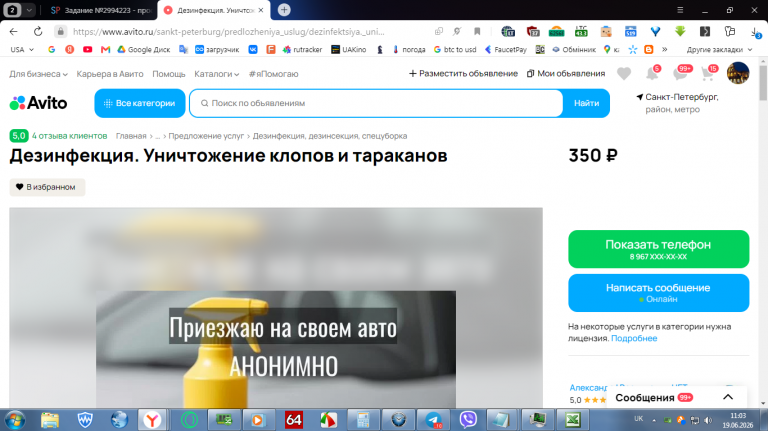Expand the Другие закладки folder
768x431 pixels.
click(719, 49)
